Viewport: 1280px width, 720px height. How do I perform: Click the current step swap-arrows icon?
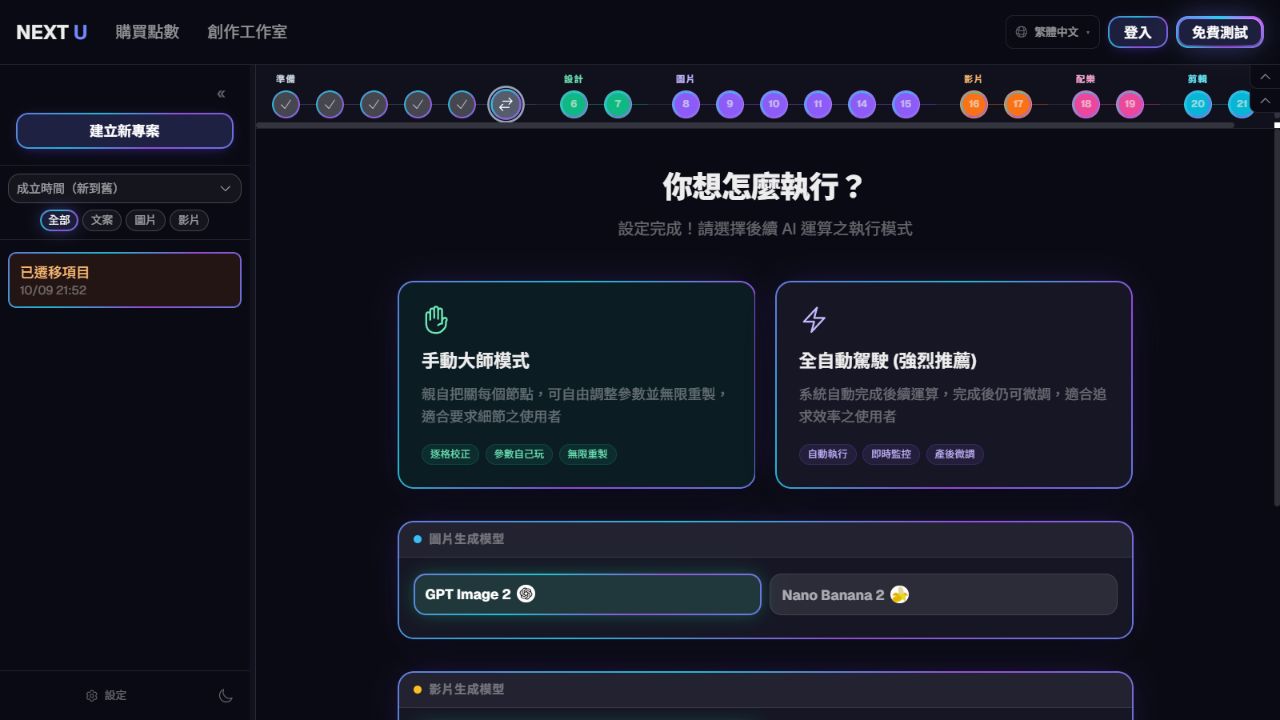tap(506, 104)
